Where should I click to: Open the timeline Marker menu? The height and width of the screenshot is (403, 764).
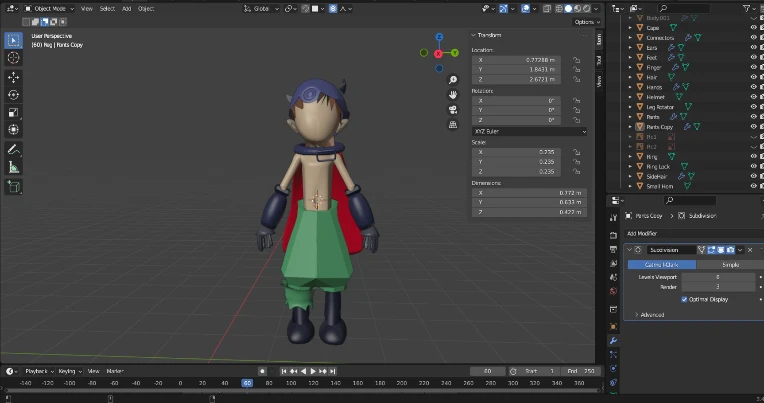115,371
